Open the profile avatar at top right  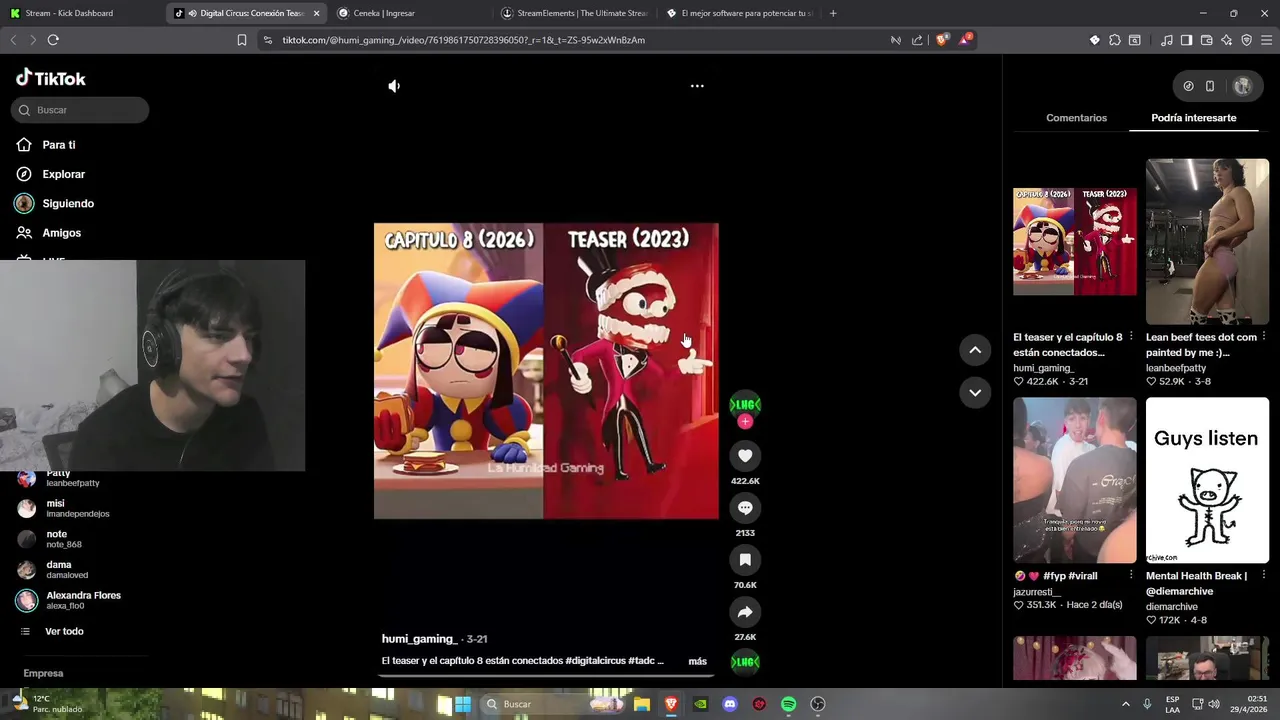(1242, 86)
